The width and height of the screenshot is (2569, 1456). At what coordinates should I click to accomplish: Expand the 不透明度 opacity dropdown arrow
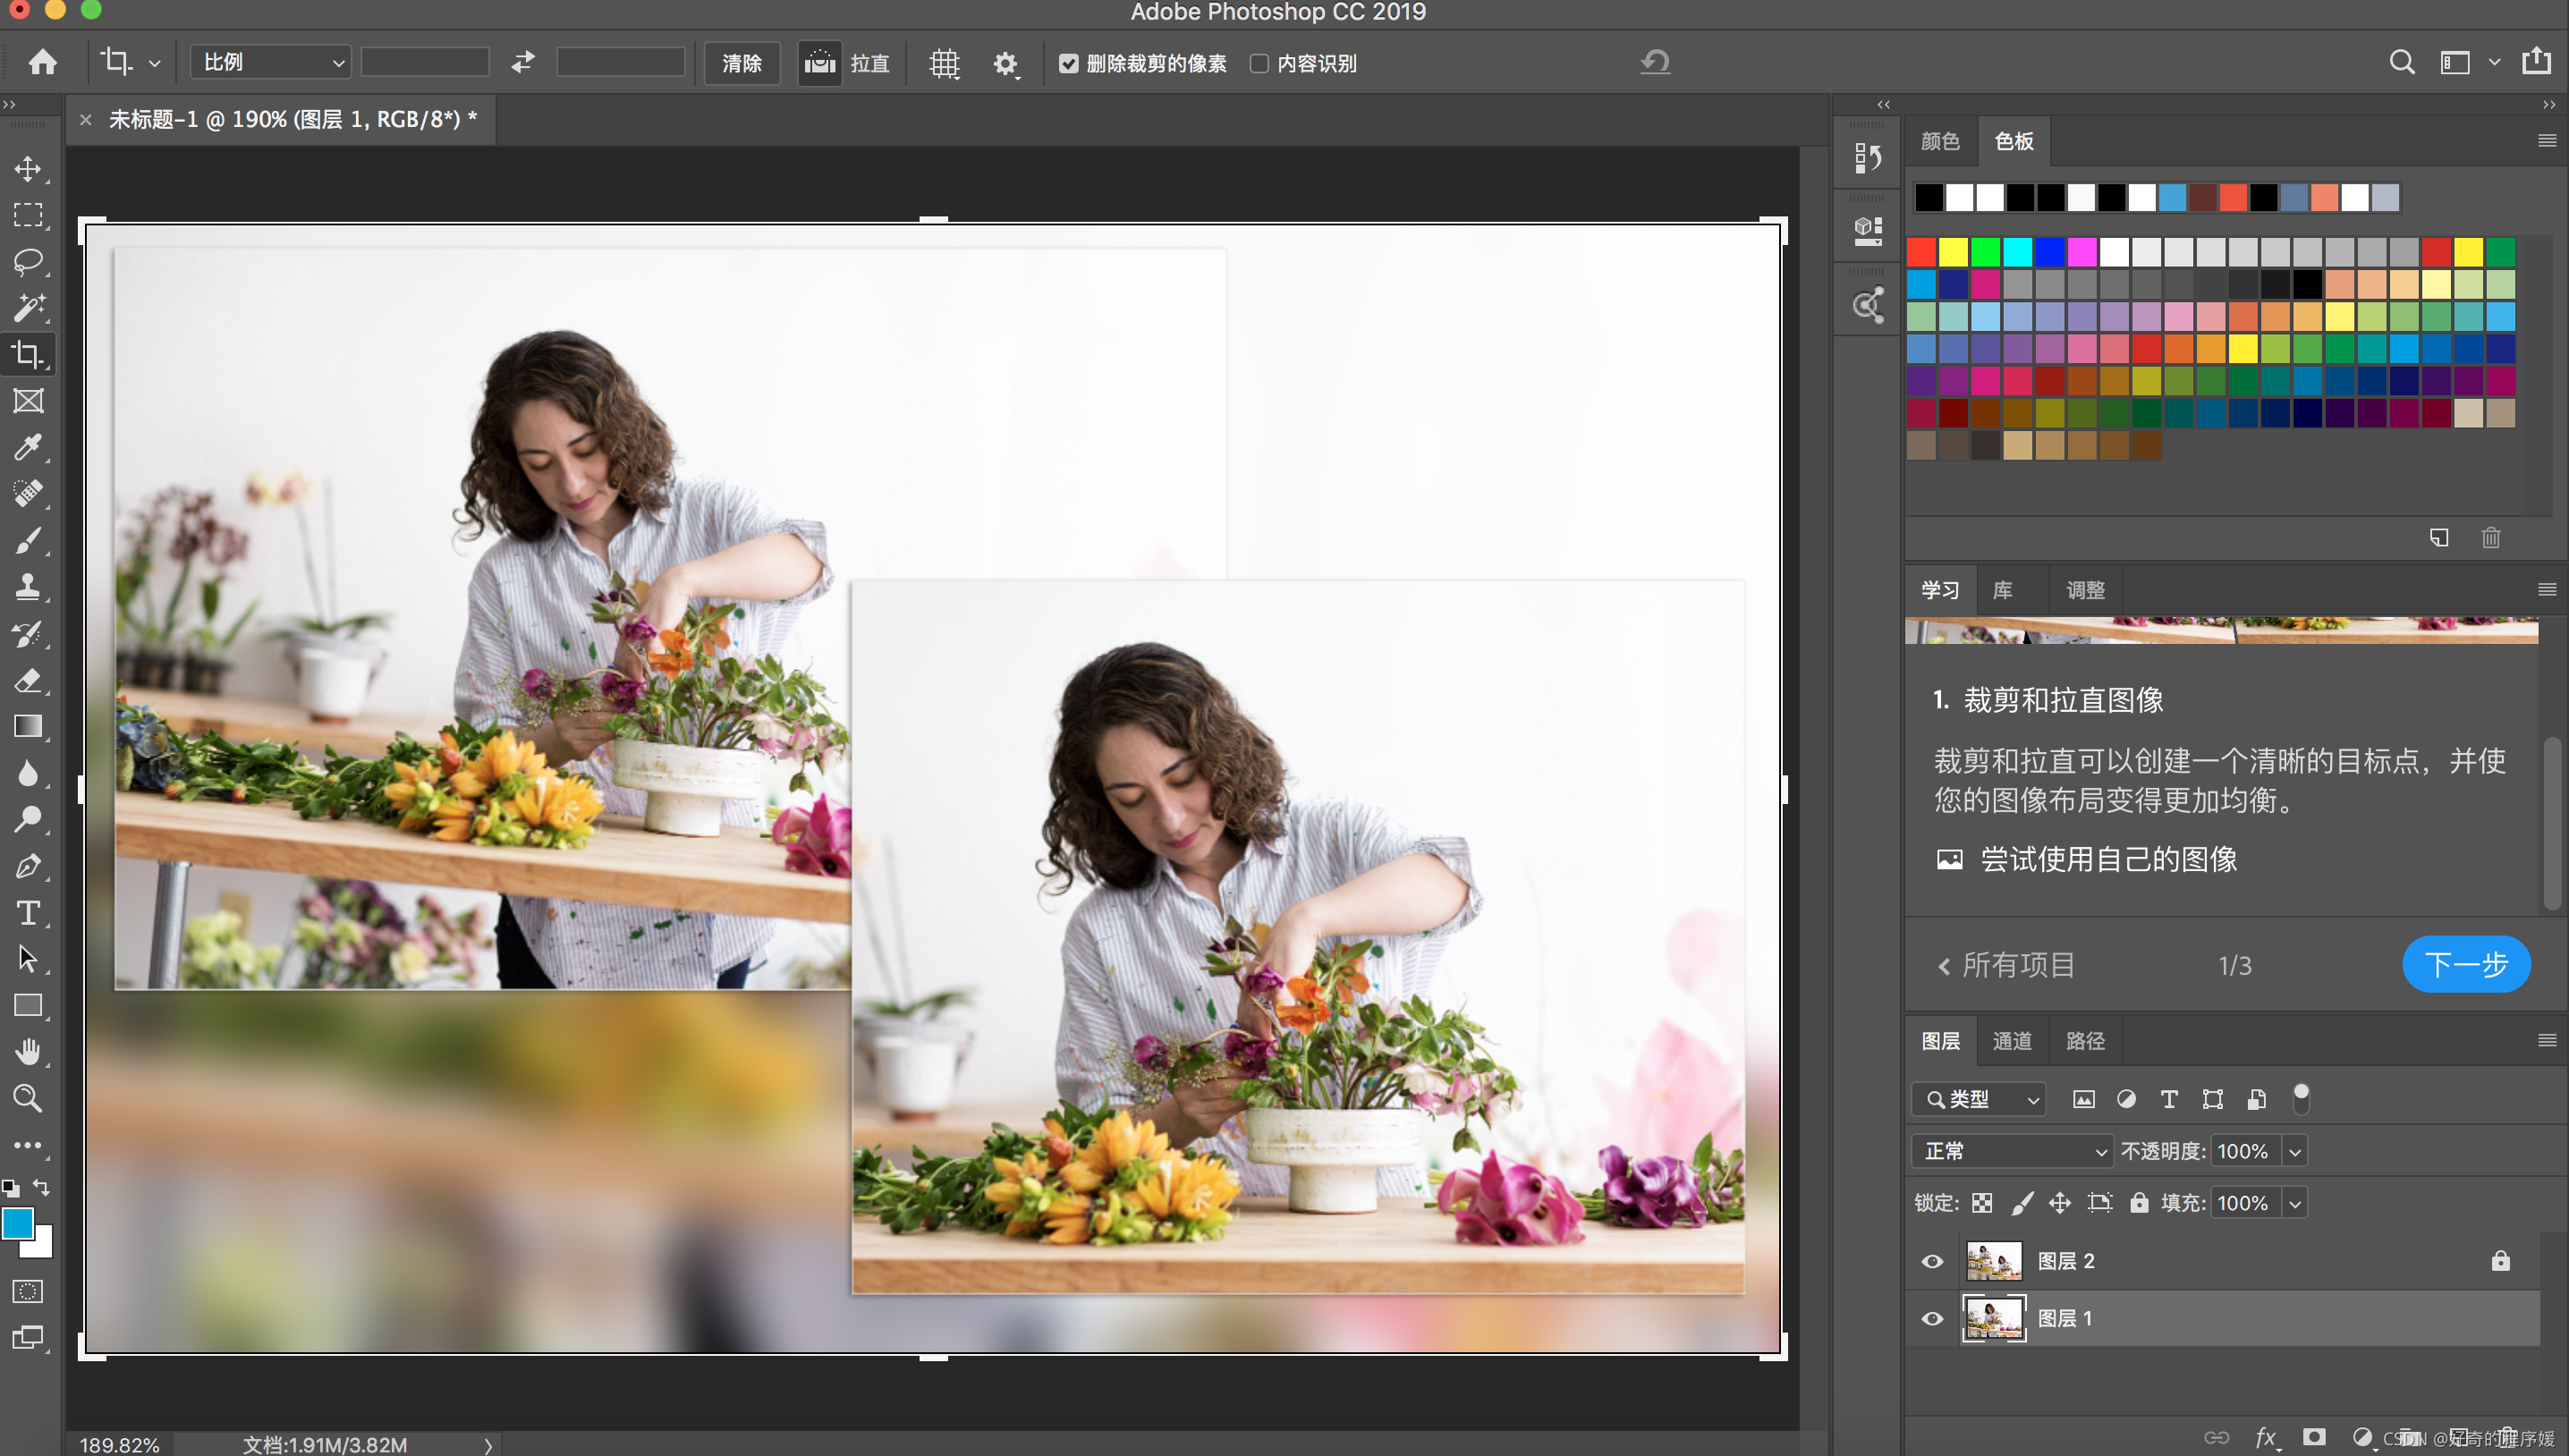[x=2295, y=1151]
